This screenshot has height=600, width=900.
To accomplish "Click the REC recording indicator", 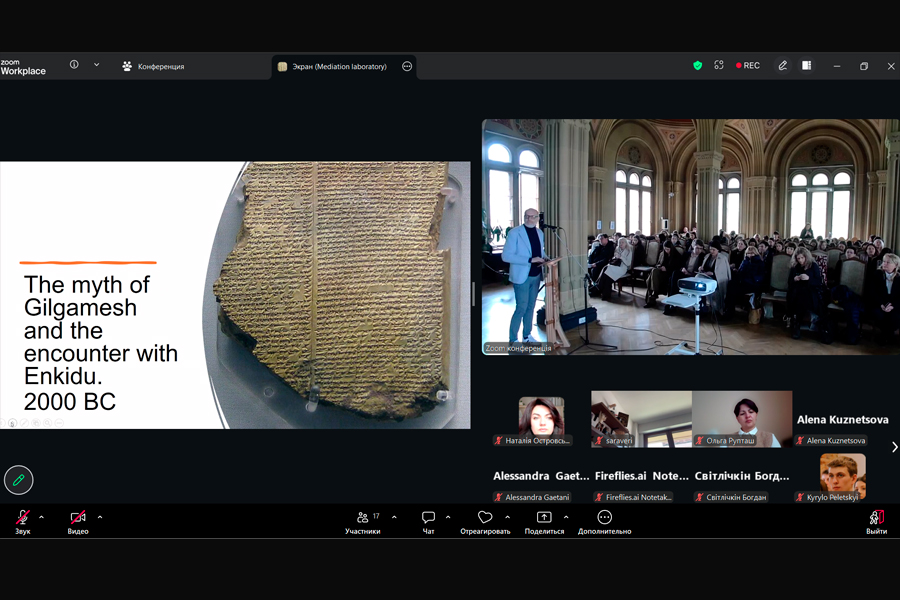I will coord(748,66).
